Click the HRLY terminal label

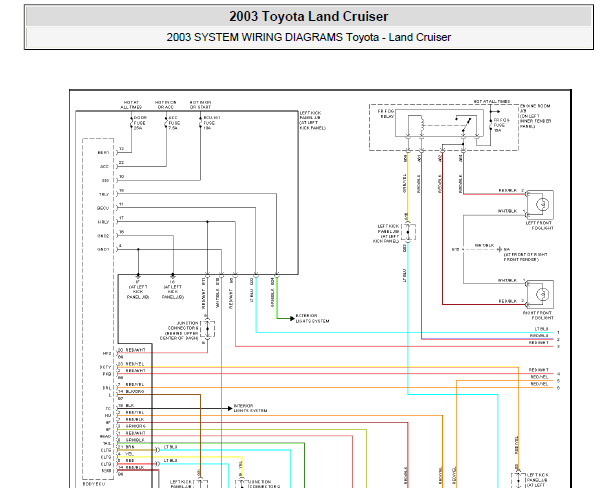tap(103, 222)
